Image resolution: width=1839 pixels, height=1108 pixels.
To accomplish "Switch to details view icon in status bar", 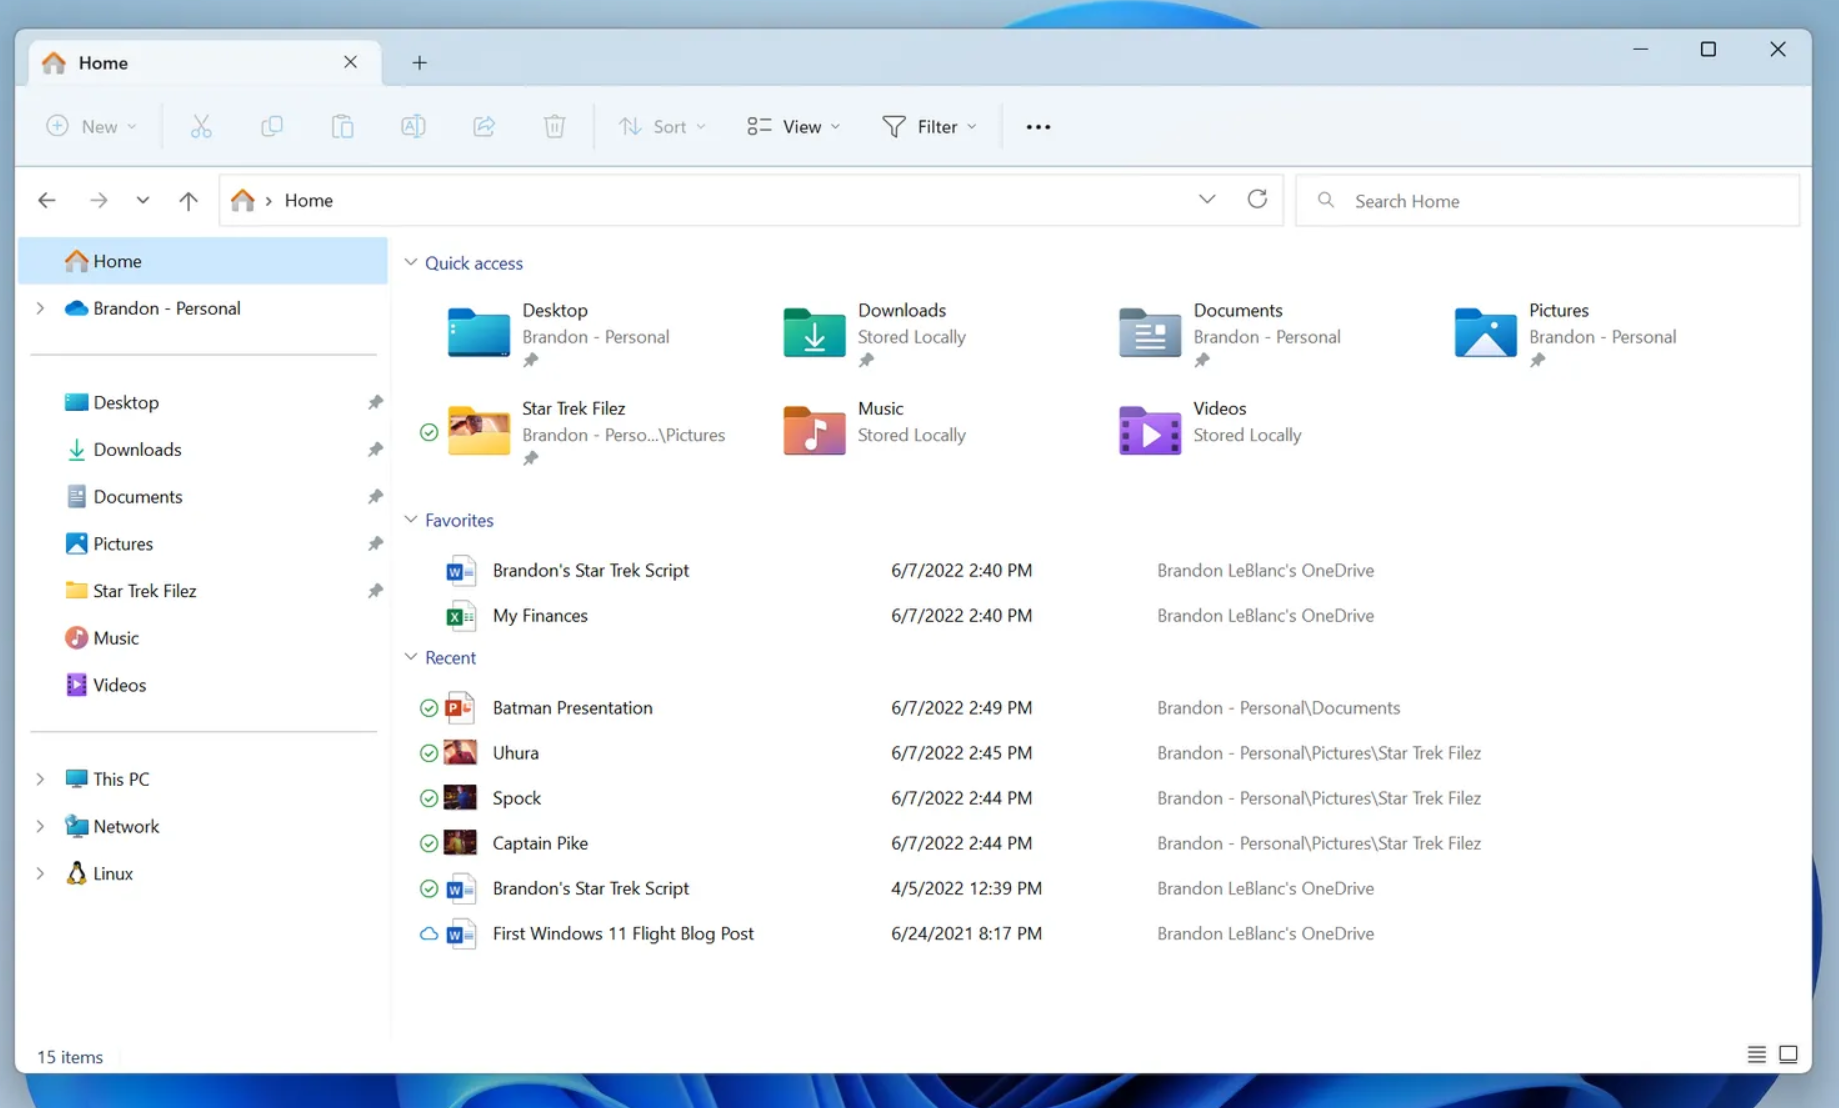I will click(x=1756, y=1054).
